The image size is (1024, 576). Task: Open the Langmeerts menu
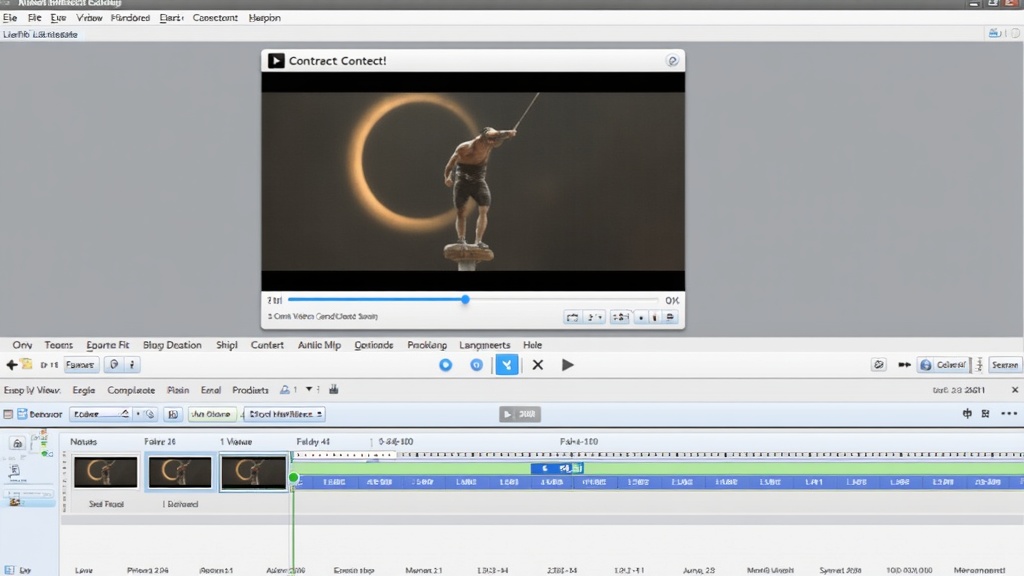coord(485,345)
